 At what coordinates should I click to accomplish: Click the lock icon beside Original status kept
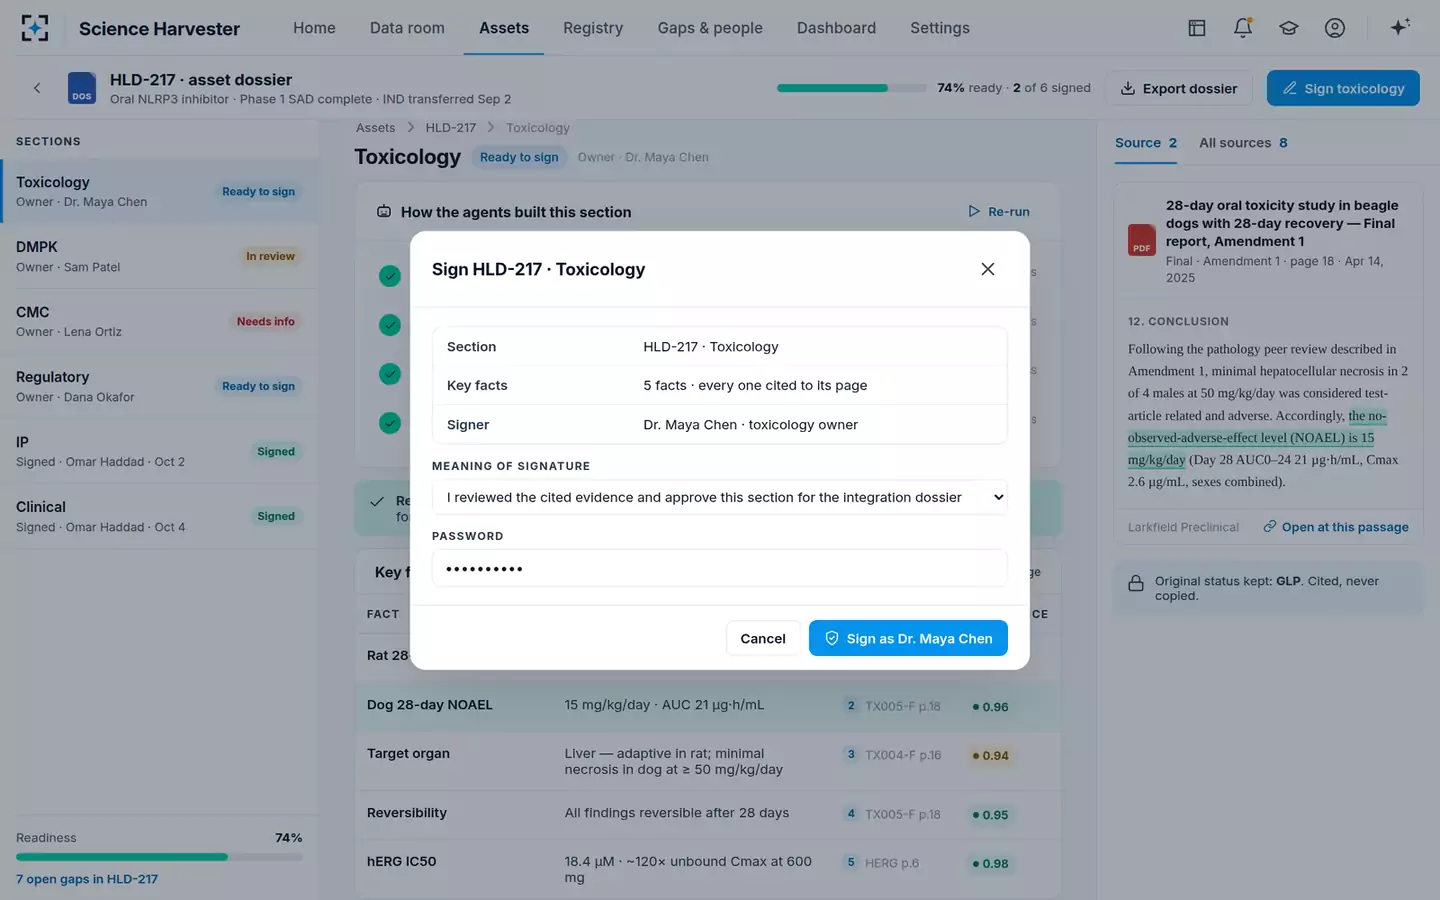tap(1136, 583)
